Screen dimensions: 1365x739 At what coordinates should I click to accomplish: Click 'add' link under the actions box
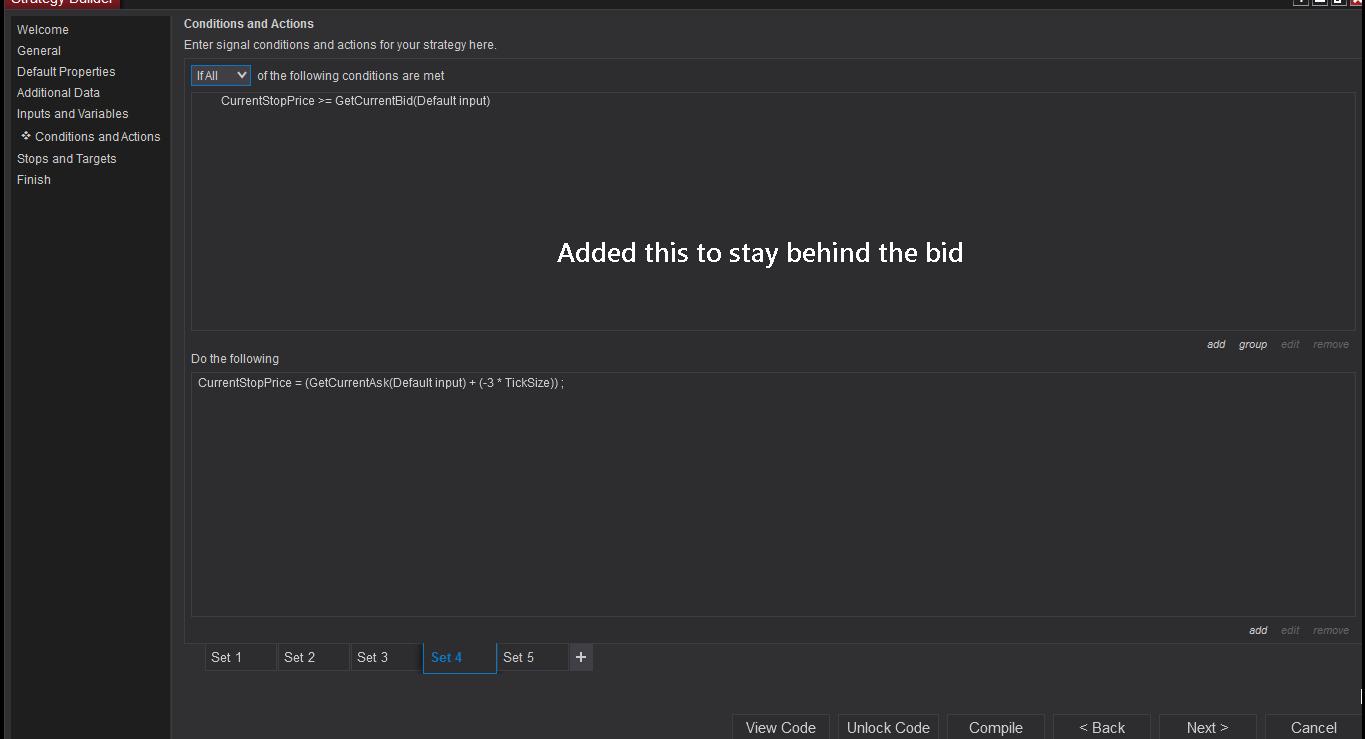point(1258,630)
